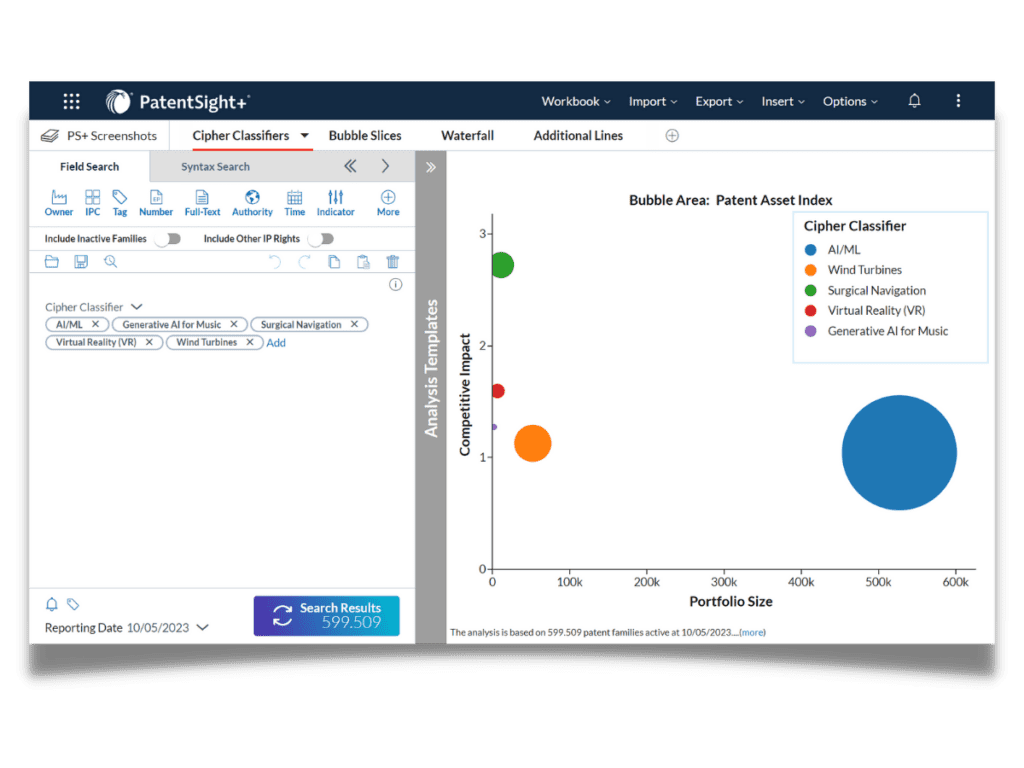Choose the Authority globe icon
This screenshot has height=768, width=1024.
252,203
